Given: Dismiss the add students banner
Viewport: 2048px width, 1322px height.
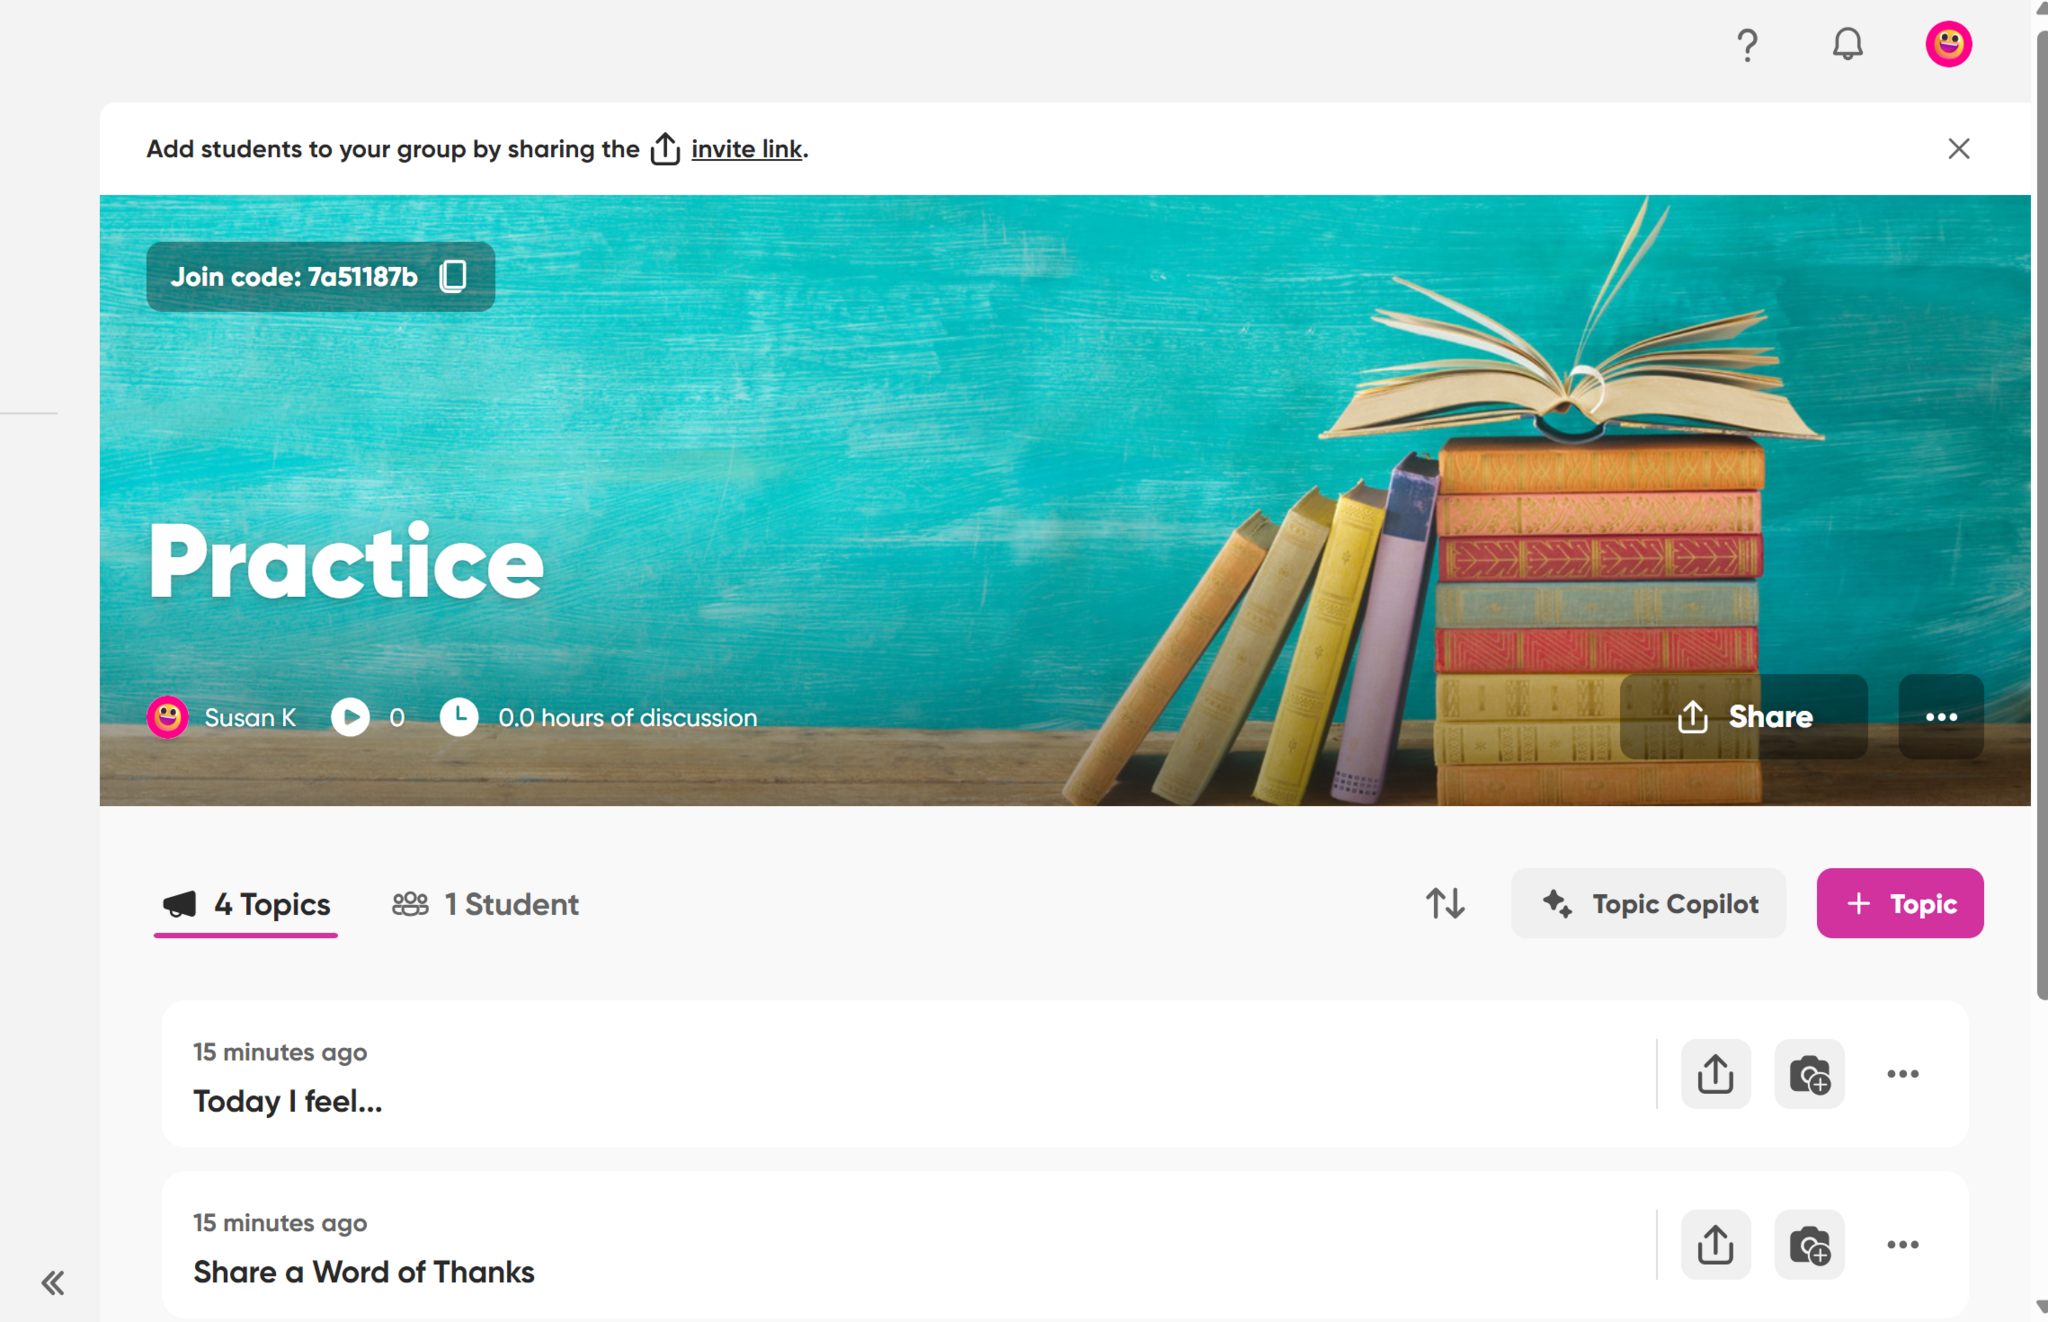Looking at the screenshot, I should pos(1958,149).
